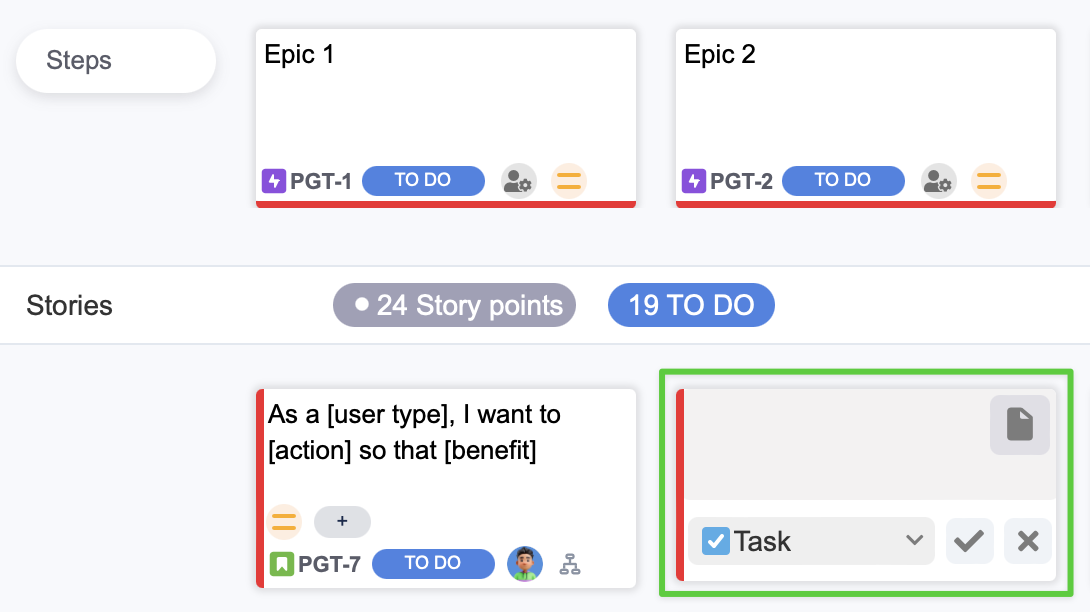Click medium priority icon on Epic 1

pyautogui.click(x=569, y=181)
